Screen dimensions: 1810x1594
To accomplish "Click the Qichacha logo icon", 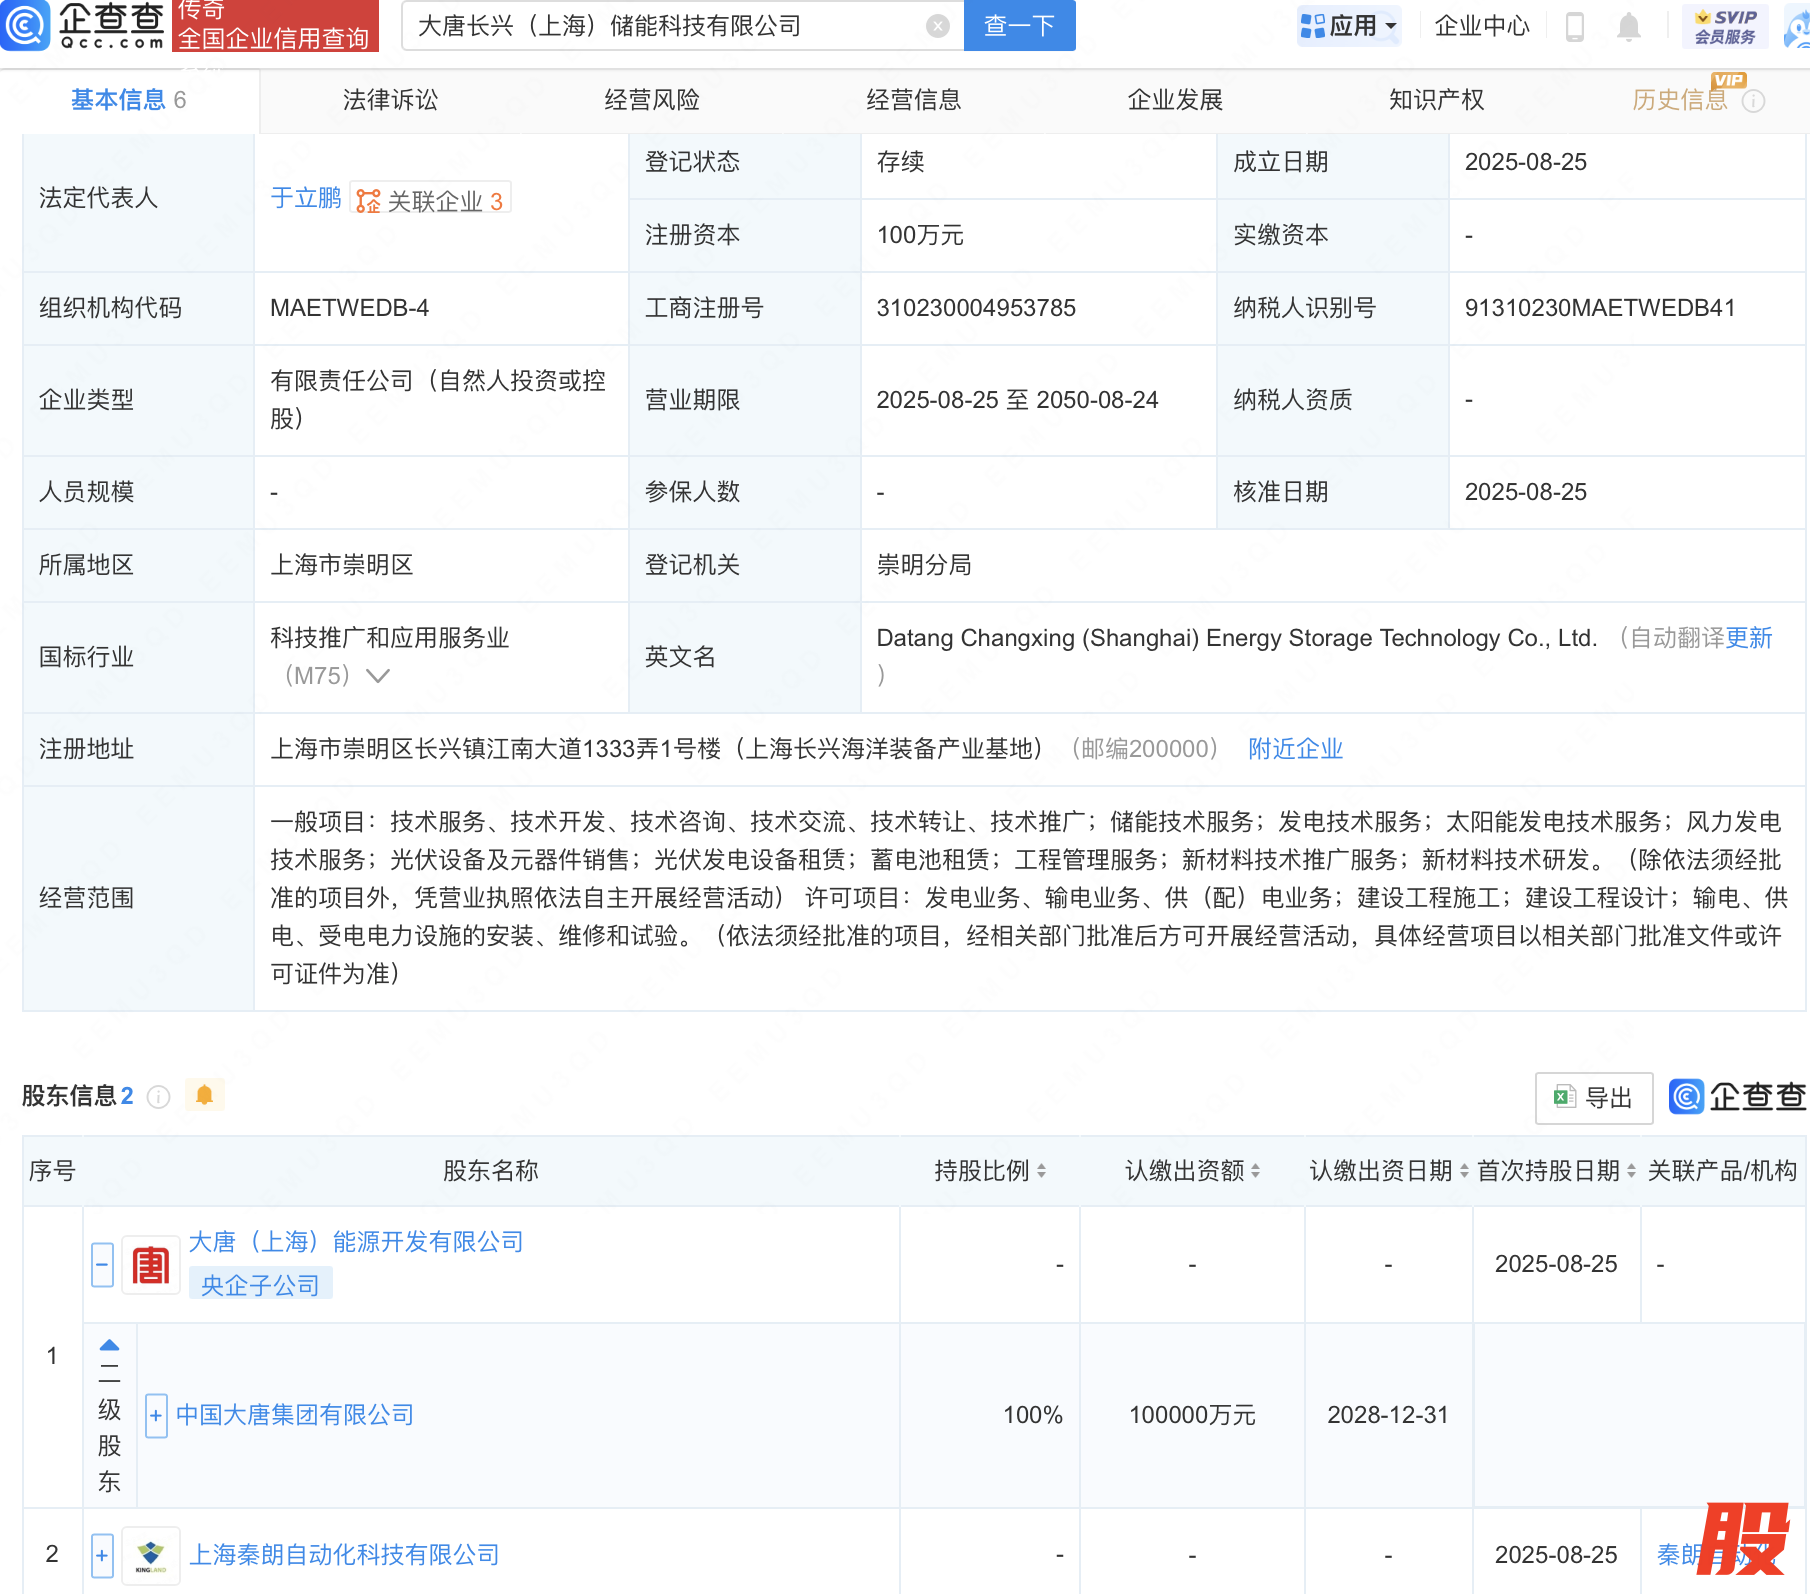I will pyautogui.click(x=25, y=25).
